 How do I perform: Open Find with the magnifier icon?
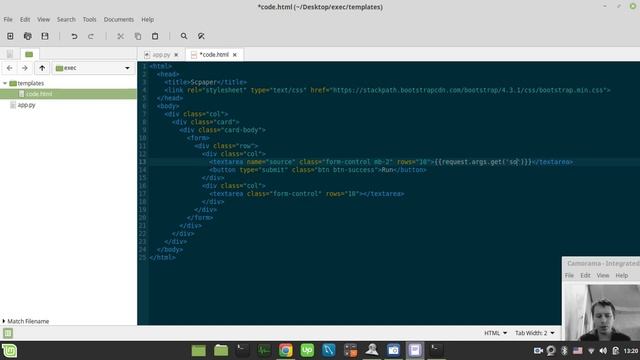tap(184, 36)
